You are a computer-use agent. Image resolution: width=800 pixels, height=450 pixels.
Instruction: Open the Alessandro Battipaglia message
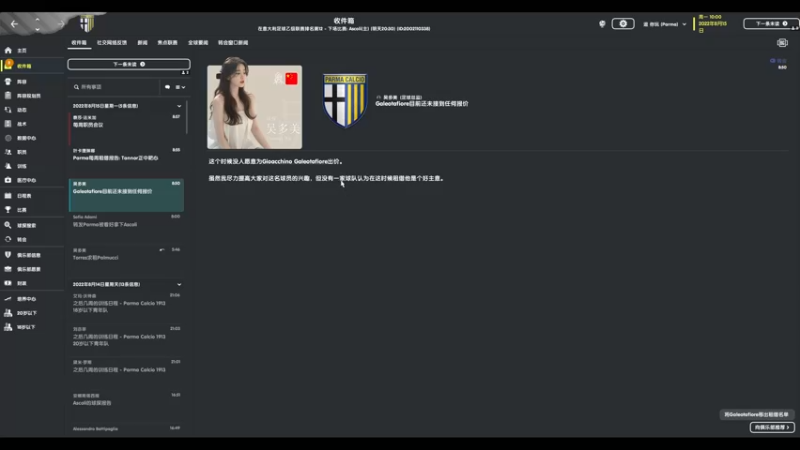coord(127,430)
